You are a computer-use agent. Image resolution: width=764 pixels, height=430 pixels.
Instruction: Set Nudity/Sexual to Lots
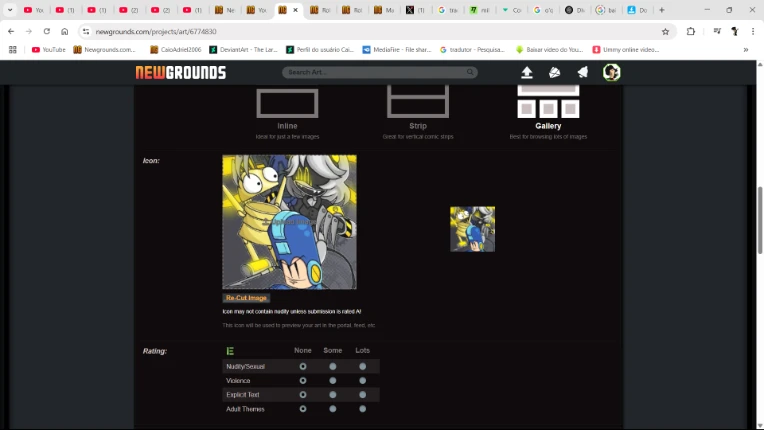(x=363, y=366)
